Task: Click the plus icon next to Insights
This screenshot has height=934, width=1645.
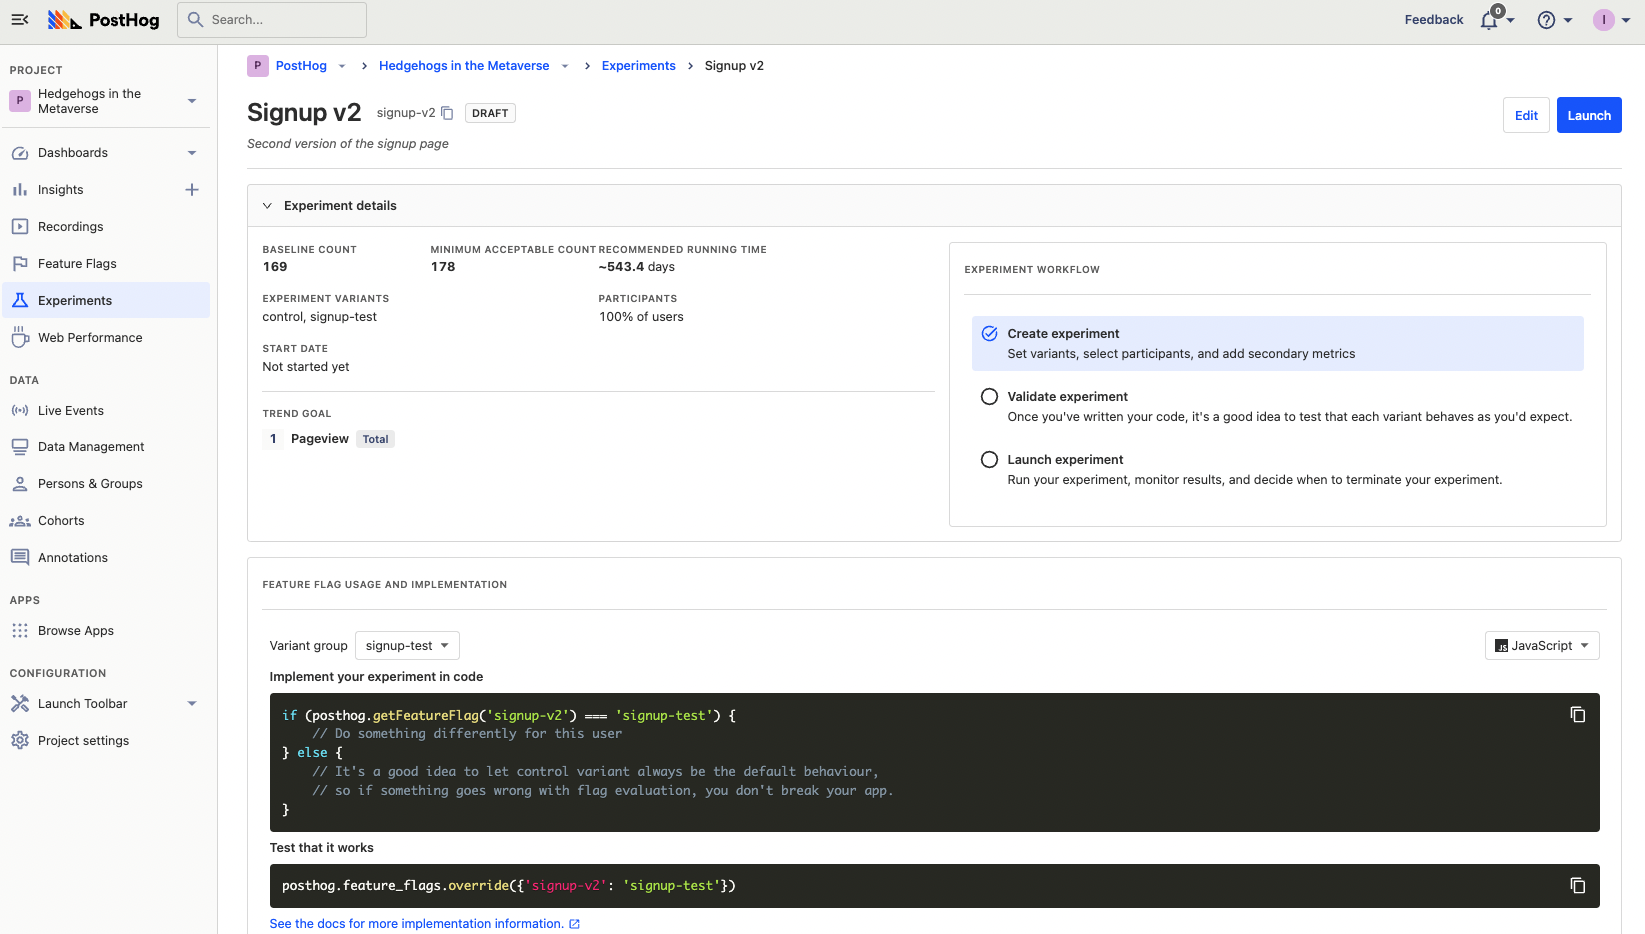Action: pyautogui.click(x=192, y=190)
